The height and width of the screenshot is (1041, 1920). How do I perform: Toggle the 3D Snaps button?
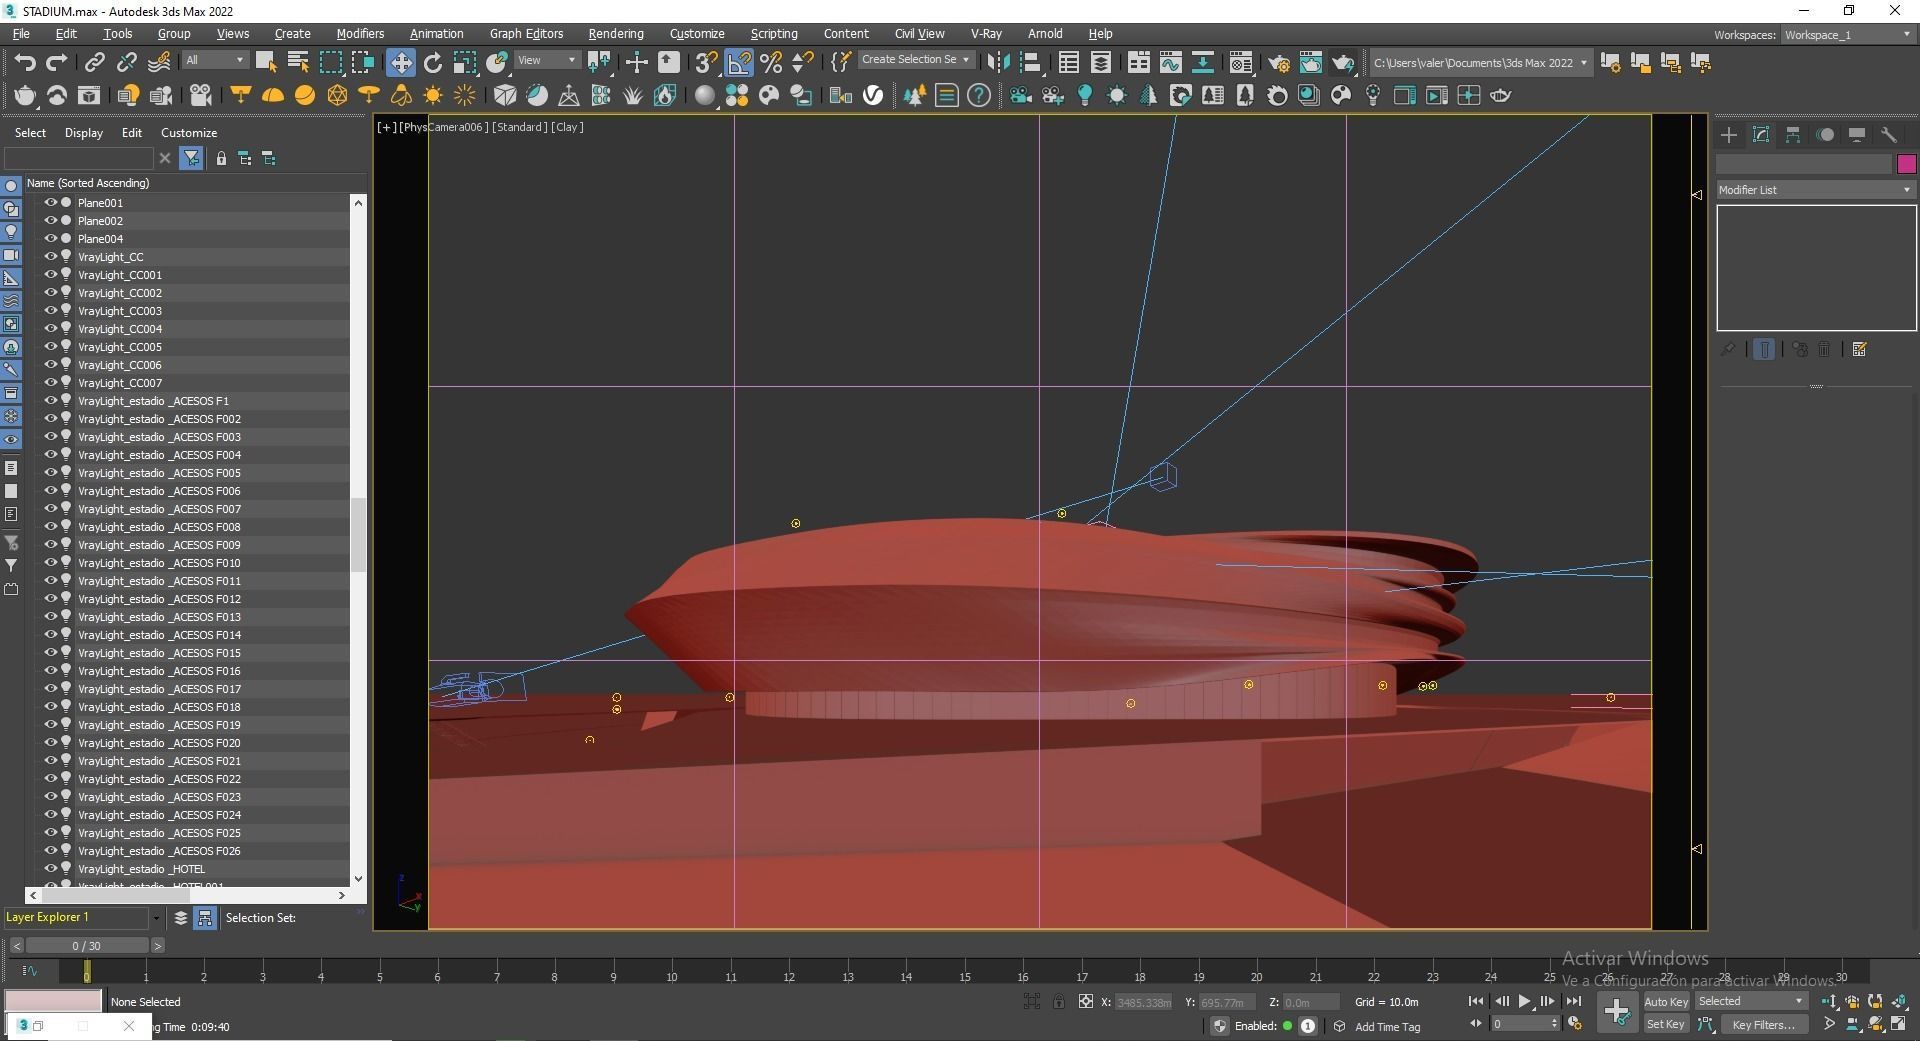tap(706, 63)
